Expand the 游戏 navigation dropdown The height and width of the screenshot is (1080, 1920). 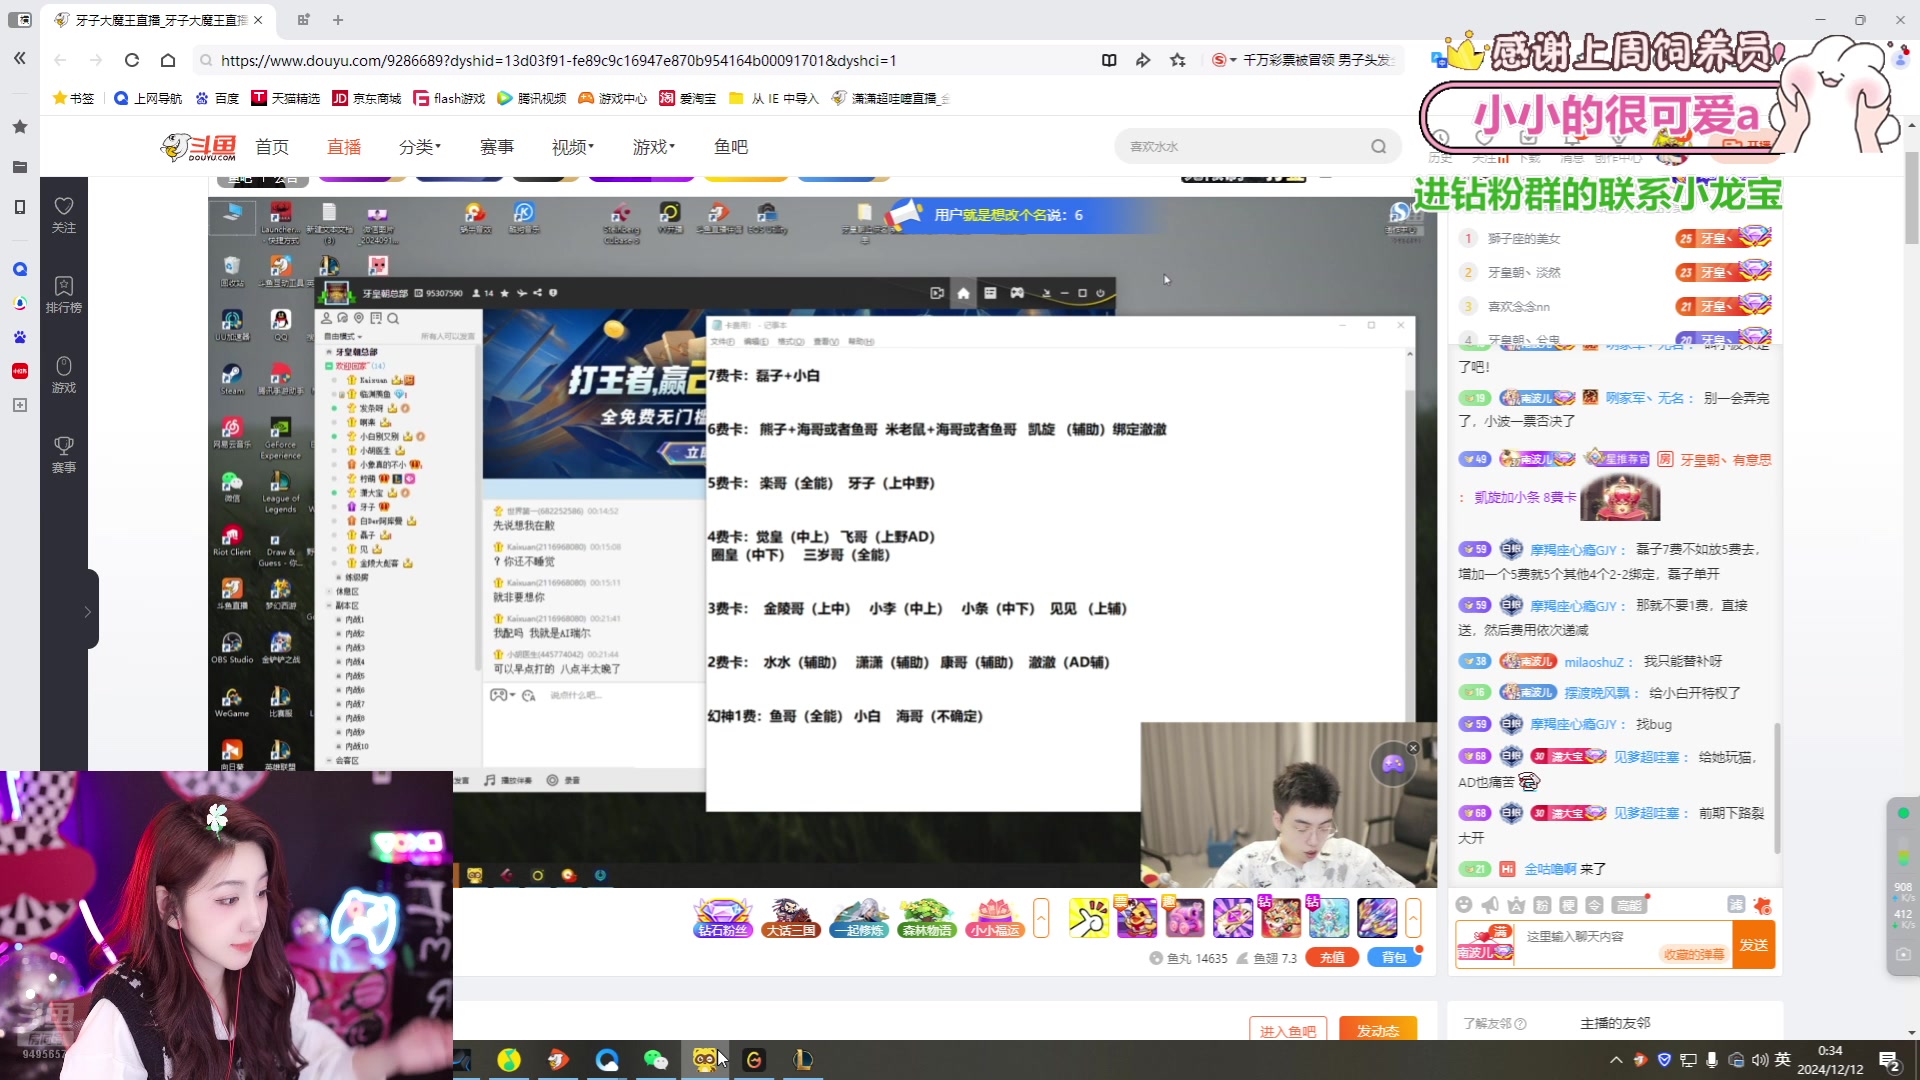[653, 147]
